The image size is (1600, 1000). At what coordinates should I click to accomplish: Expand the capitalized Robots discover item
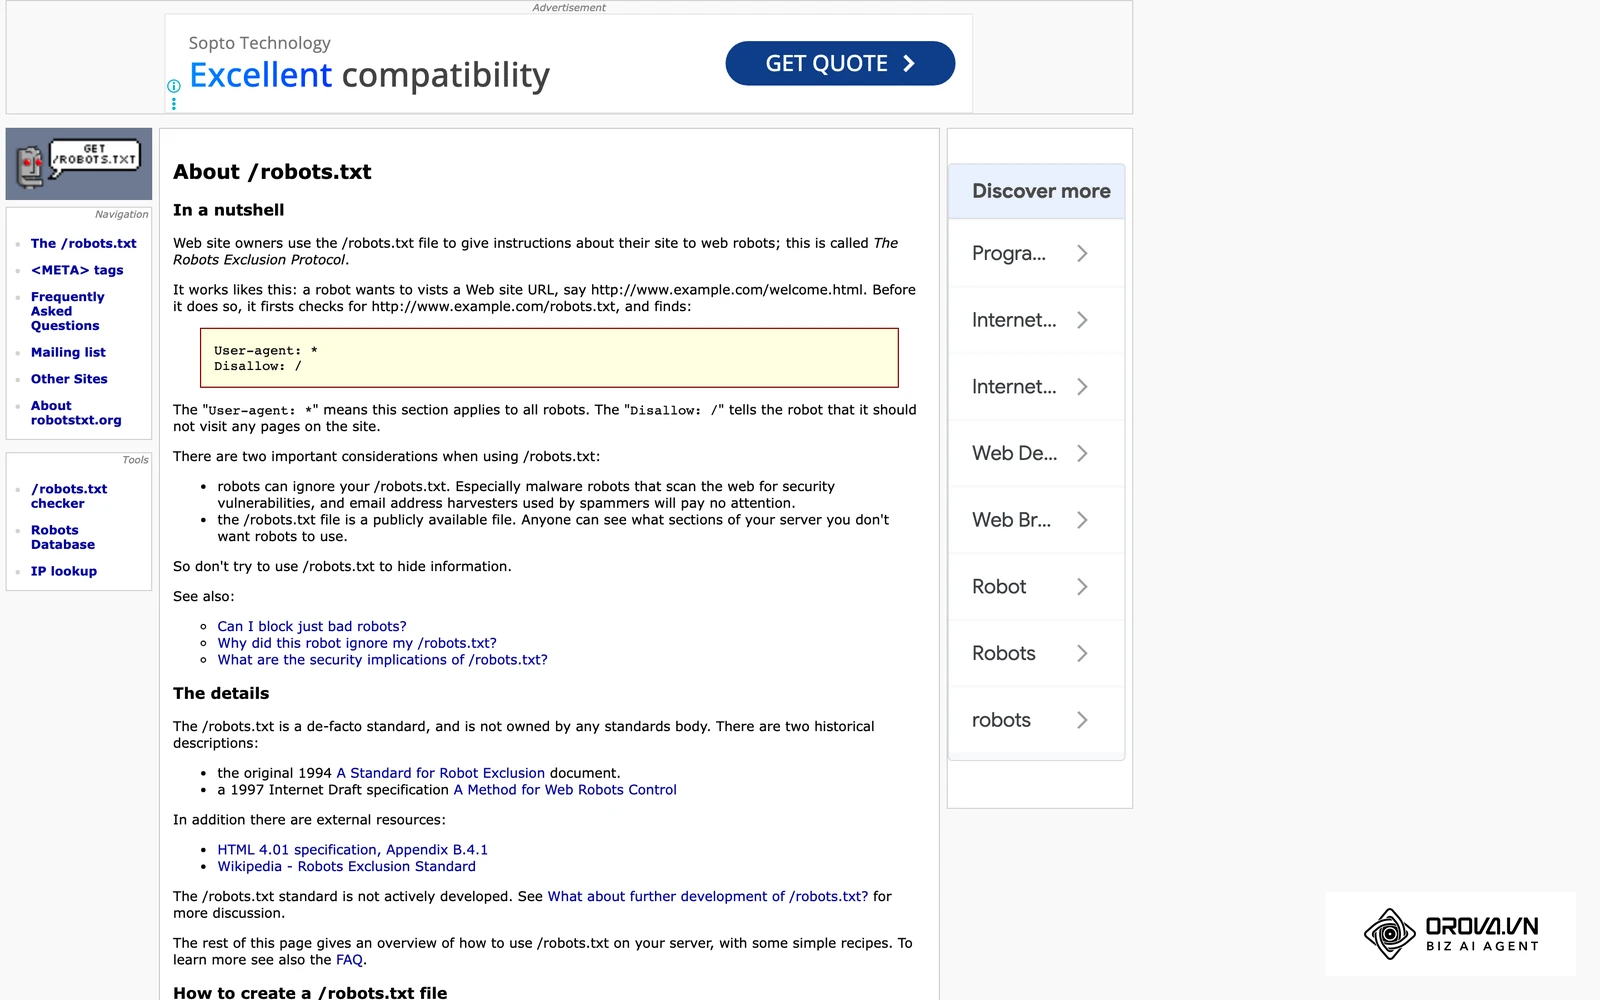[x=1036, y=653]
